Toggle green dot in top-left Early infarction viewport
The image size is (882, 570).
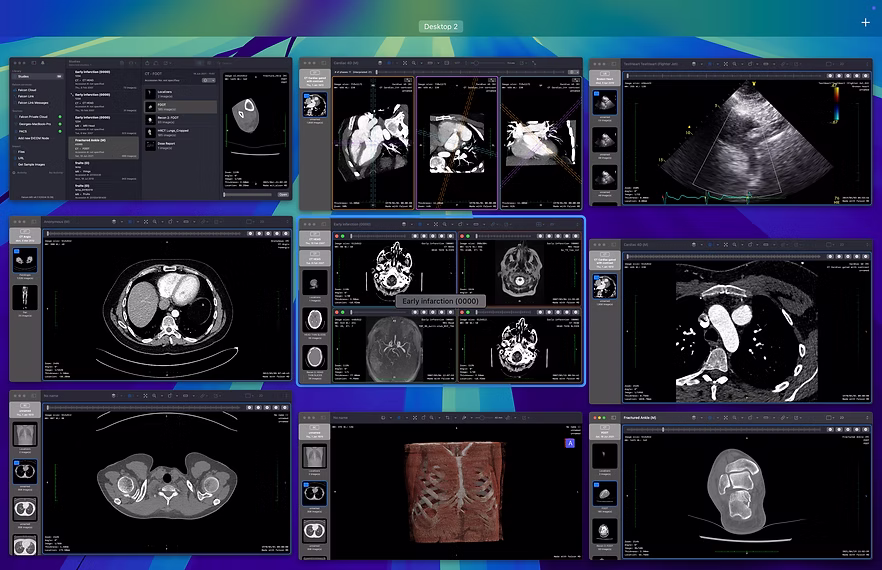343,236
